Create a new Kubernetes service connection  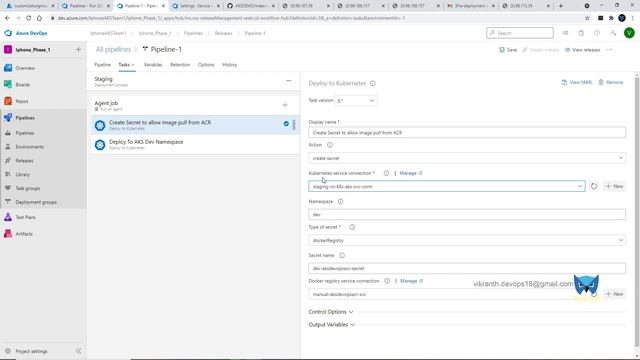pyautogui.click(x=614, y=186)
